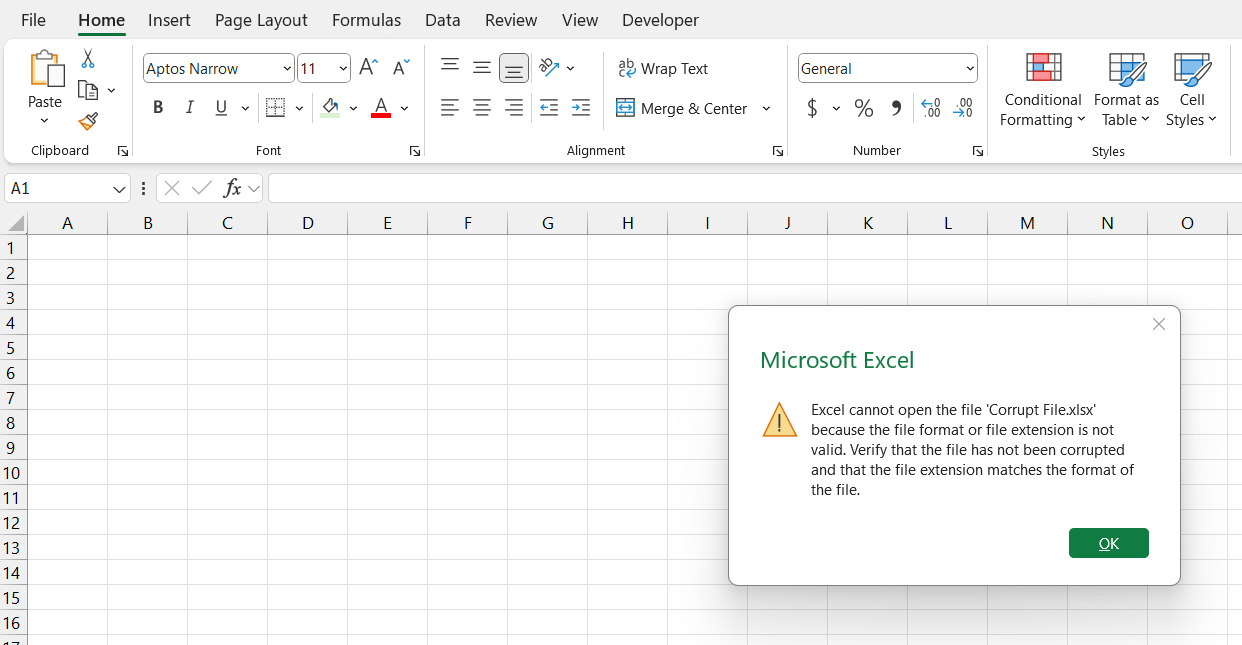
Task: Switch to the Formulas tab
Action: click(x=366, y=20)
